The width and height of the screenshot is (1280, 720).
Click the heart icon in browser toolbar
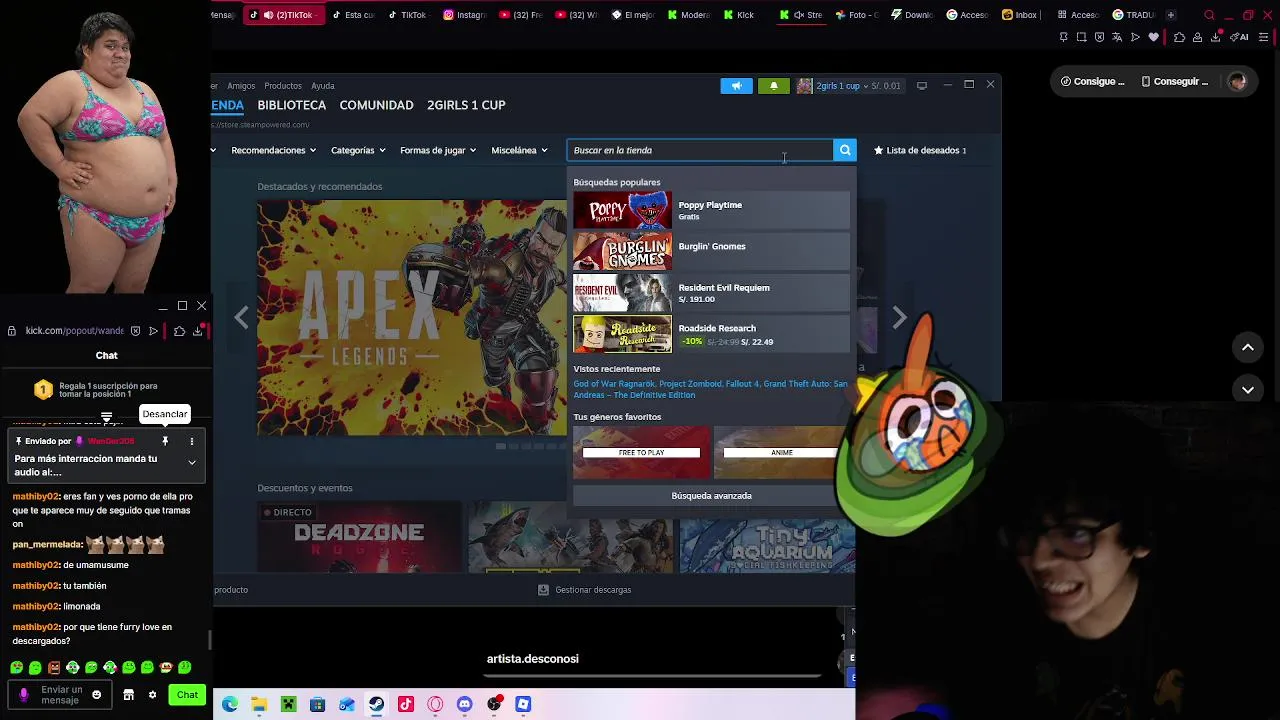pos(1153,37)
